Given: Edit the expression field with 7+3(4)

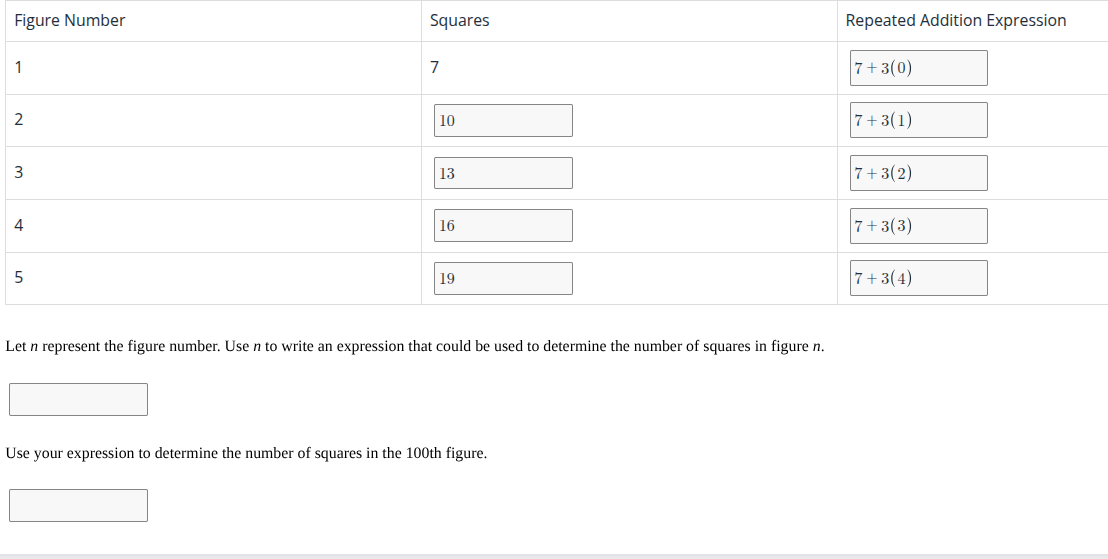Looking at the screenshot, I should coord(918,278).
